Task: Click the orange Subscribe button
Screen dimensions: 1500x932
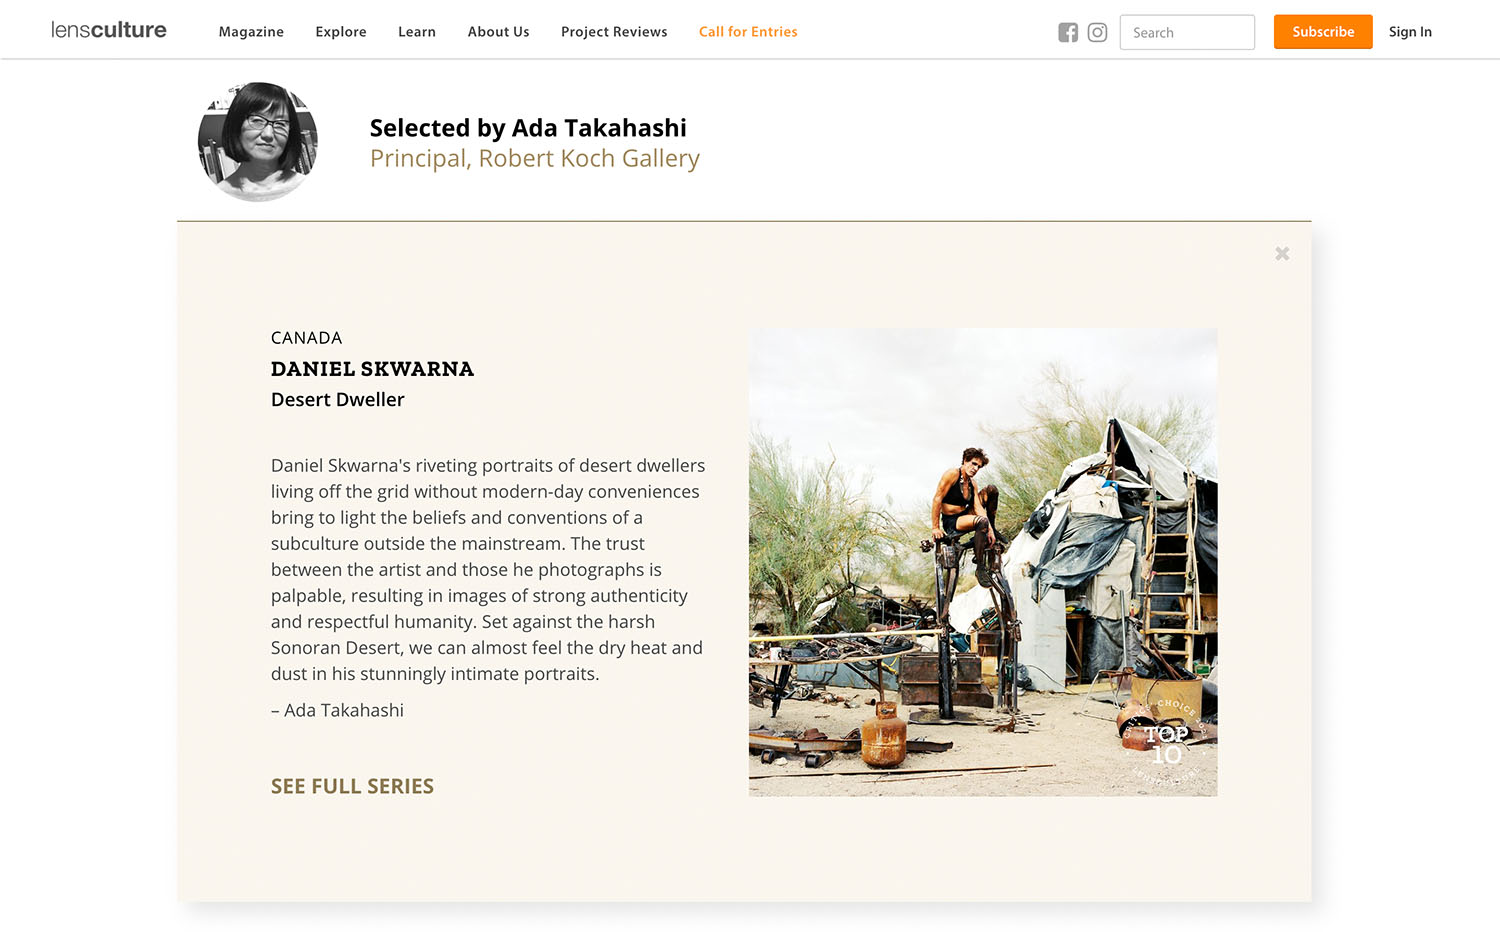Action: point(1323,32)
